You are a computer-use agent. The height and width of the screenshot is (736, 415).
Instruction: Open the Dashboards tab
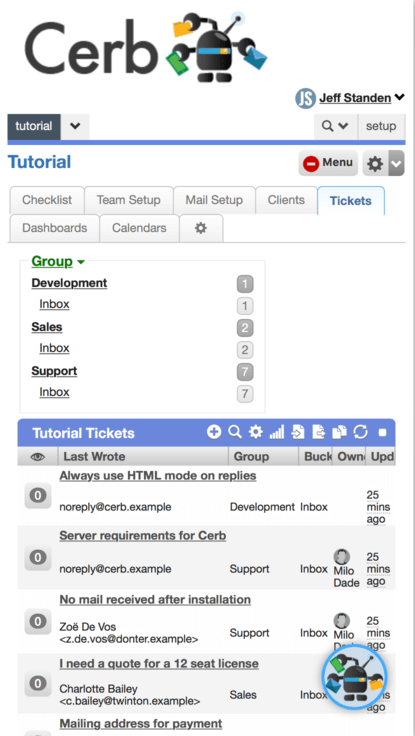[54, 228]
